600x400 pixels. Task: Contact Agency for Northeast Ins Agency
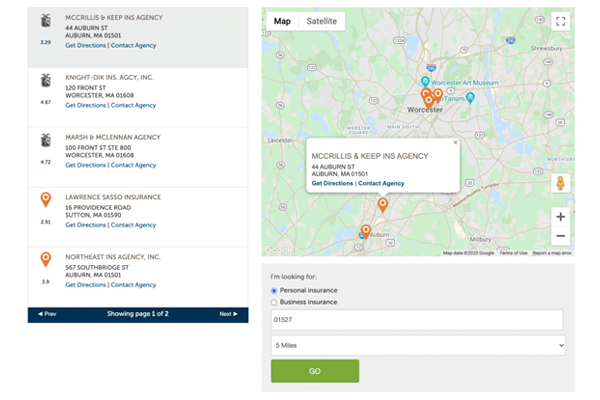coord(134,285)
